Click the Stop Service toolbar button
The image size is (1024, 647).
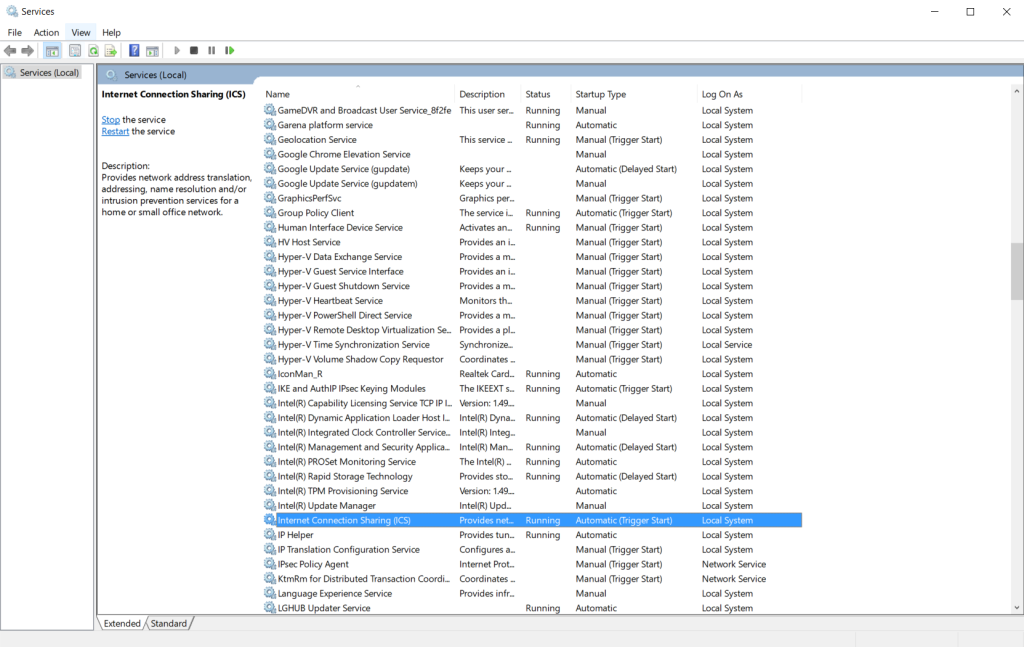pos(194,50)
